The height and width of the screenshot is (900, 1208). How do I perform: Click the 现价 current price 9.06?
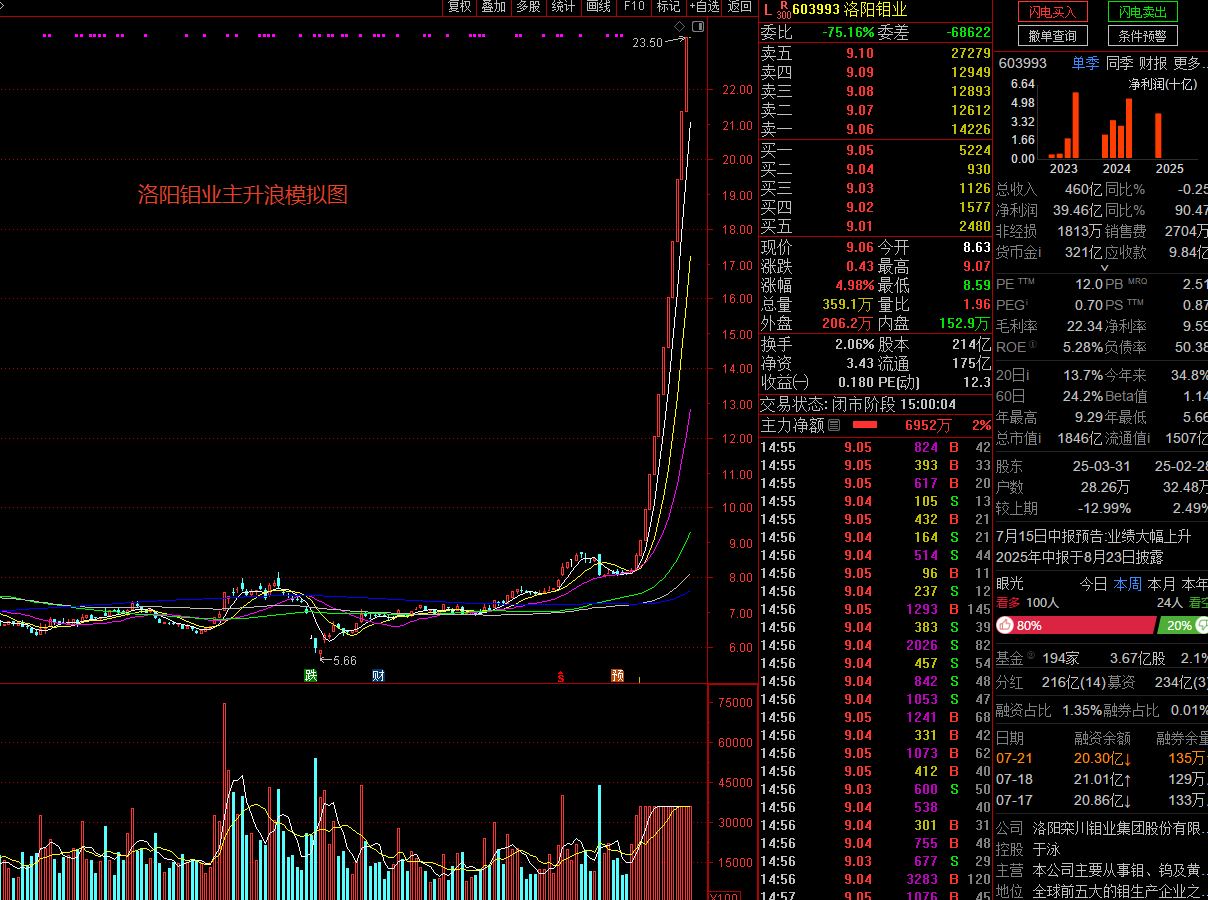click(860, 247)
